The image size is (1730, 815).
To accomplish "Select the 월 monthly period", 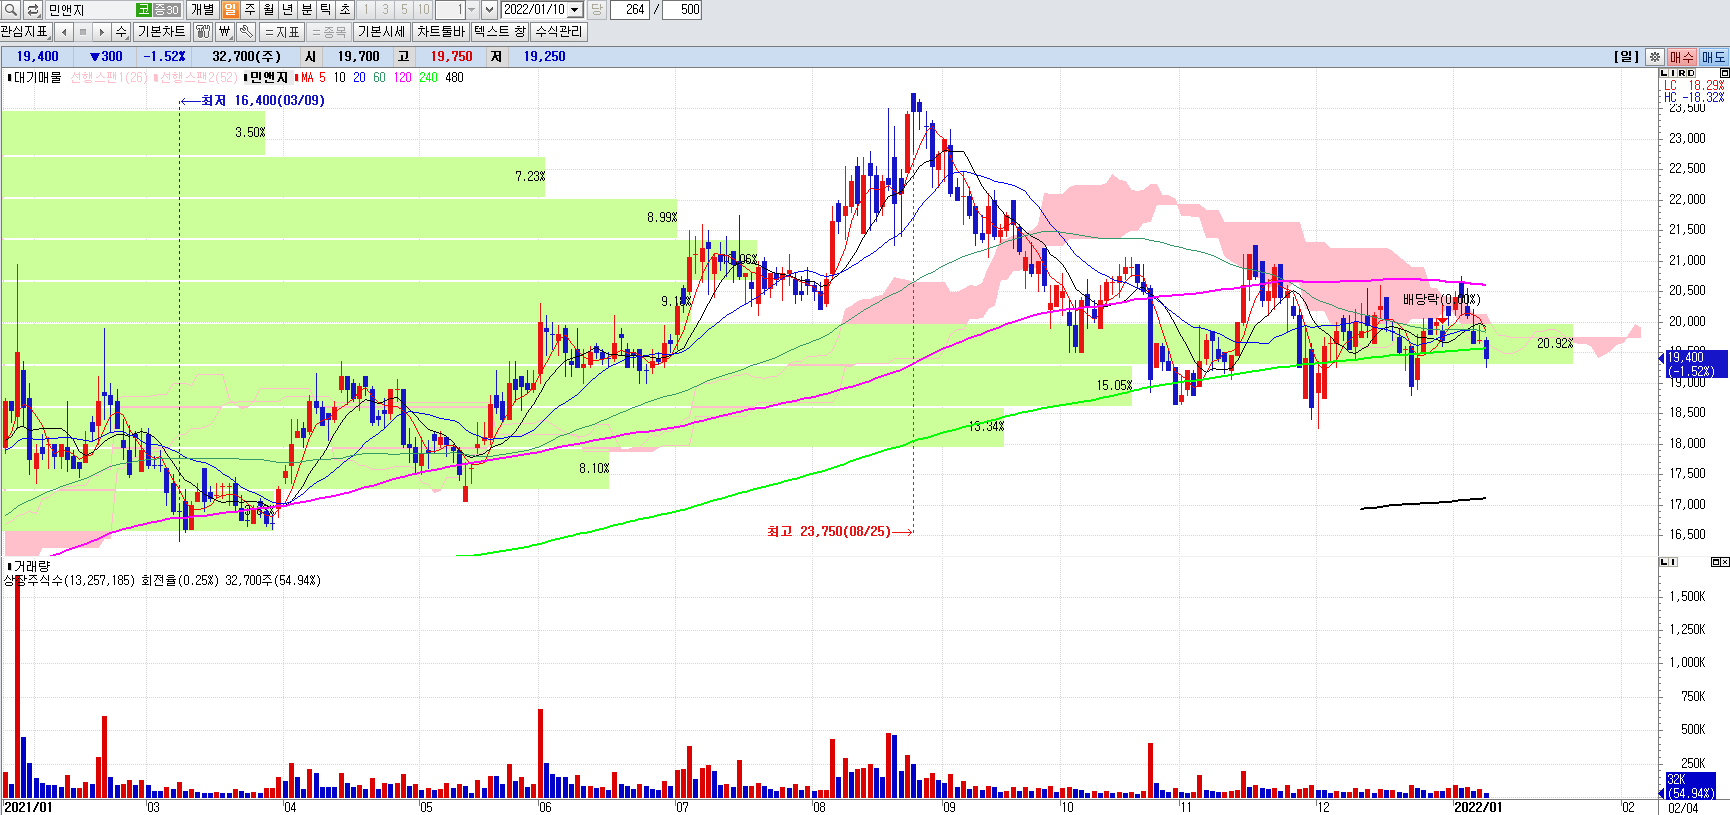I will coord(268,10).
